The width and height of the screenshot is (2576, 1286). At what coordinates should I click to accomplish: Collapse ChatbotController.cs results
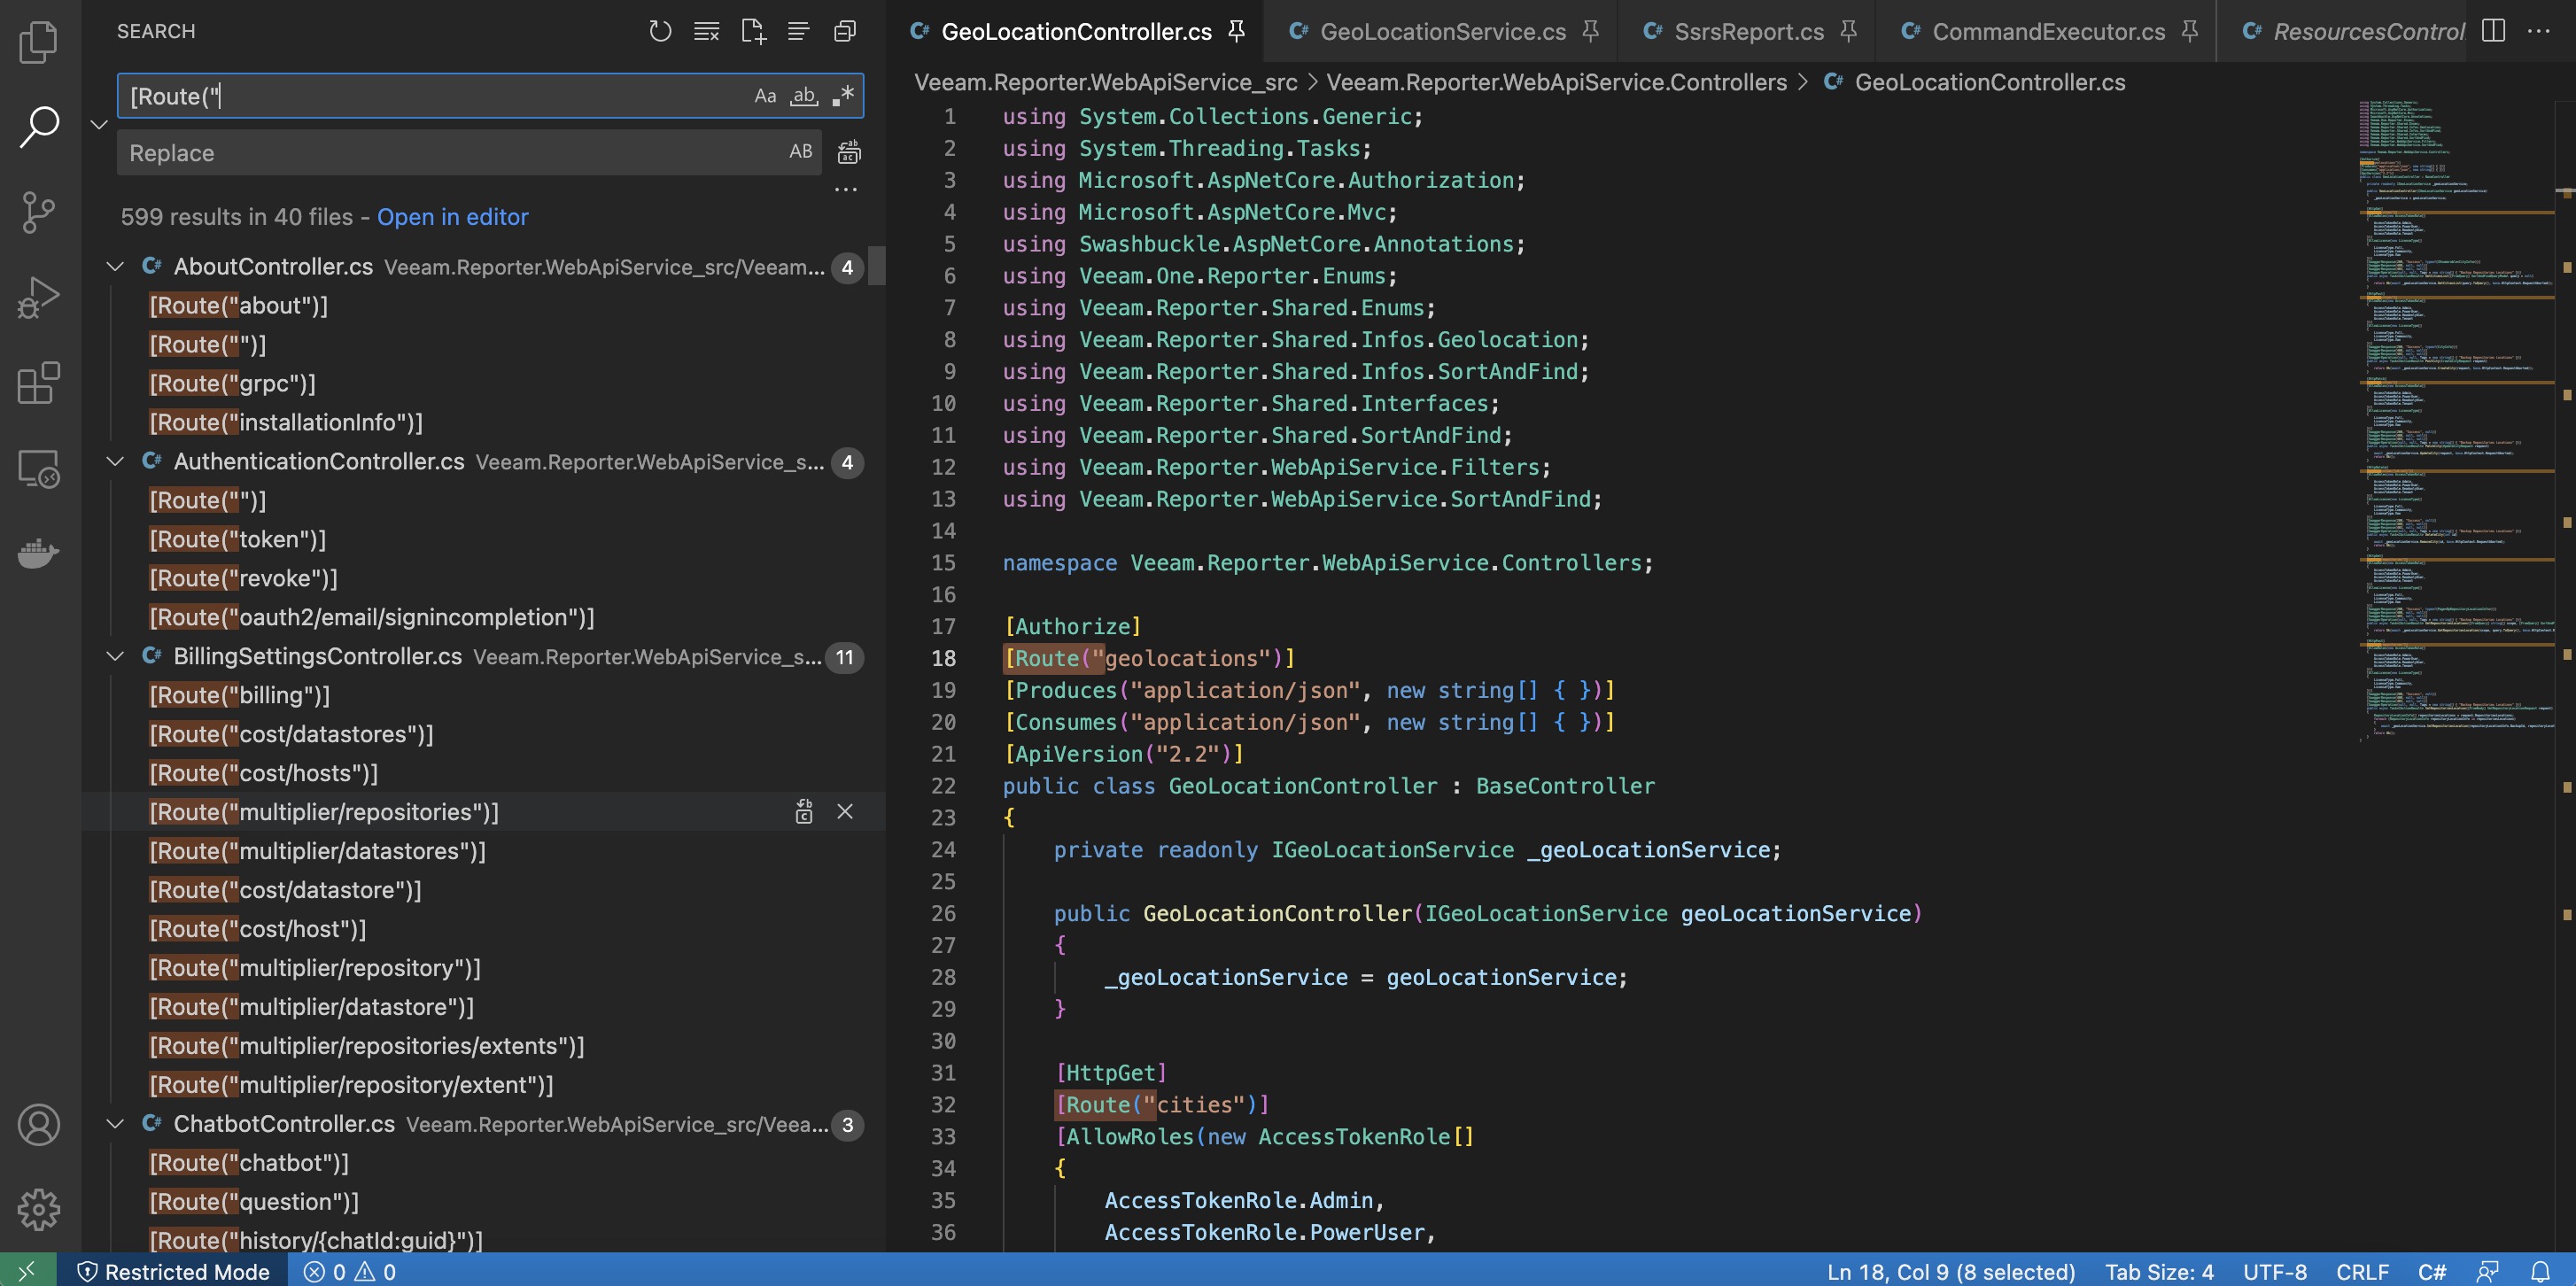116,1124
